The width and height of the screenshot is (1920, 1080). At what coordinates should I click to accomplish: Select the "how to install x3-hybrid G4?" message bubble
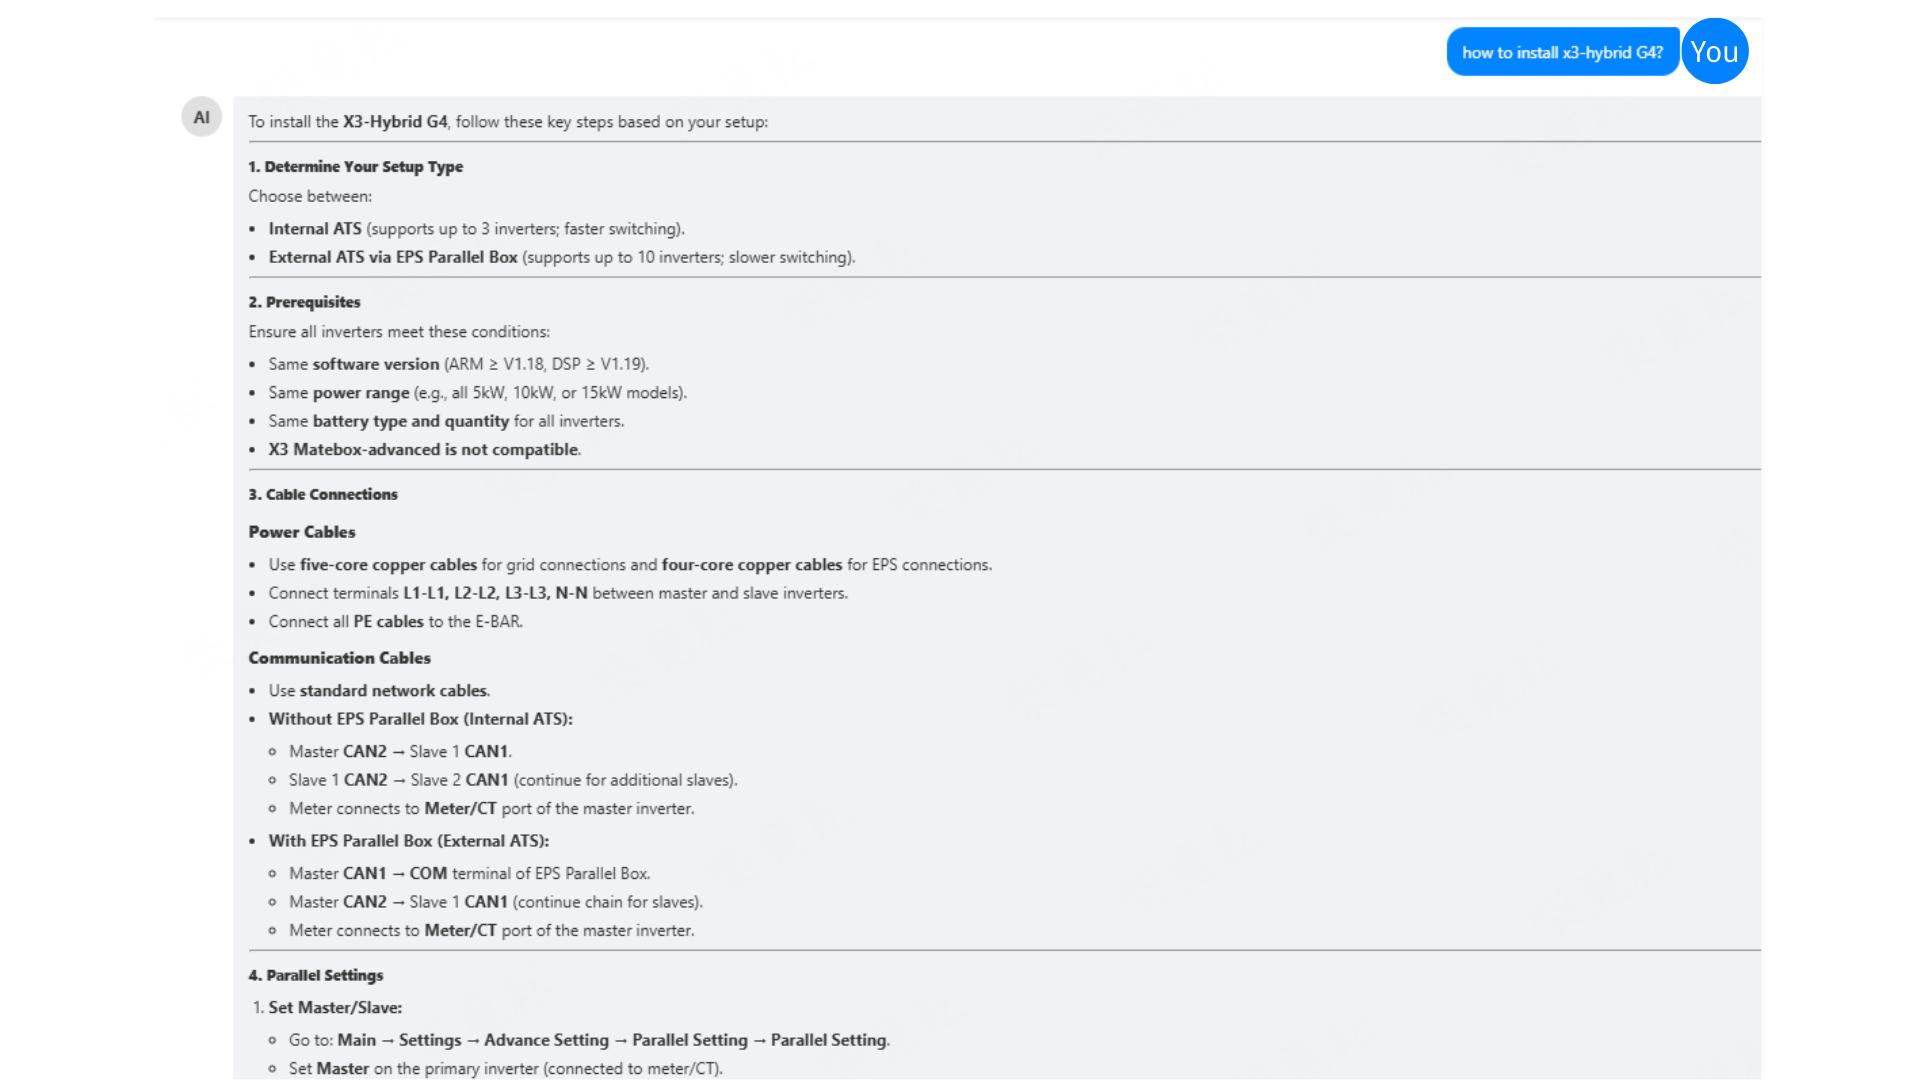(x=1562, y=52)
